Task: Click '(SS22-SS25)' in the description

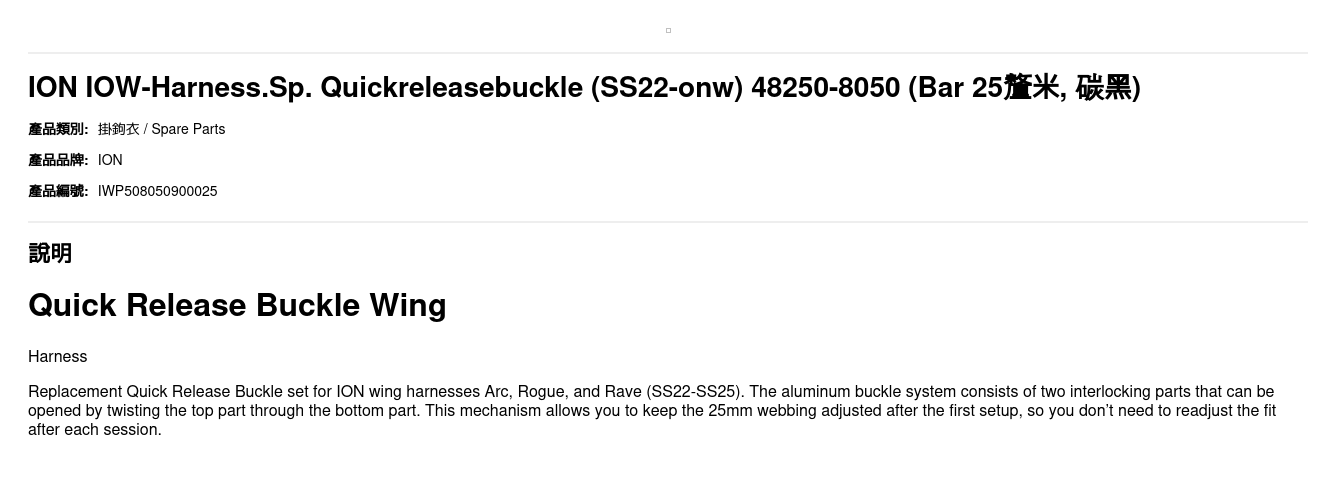Action: point(695,392)
